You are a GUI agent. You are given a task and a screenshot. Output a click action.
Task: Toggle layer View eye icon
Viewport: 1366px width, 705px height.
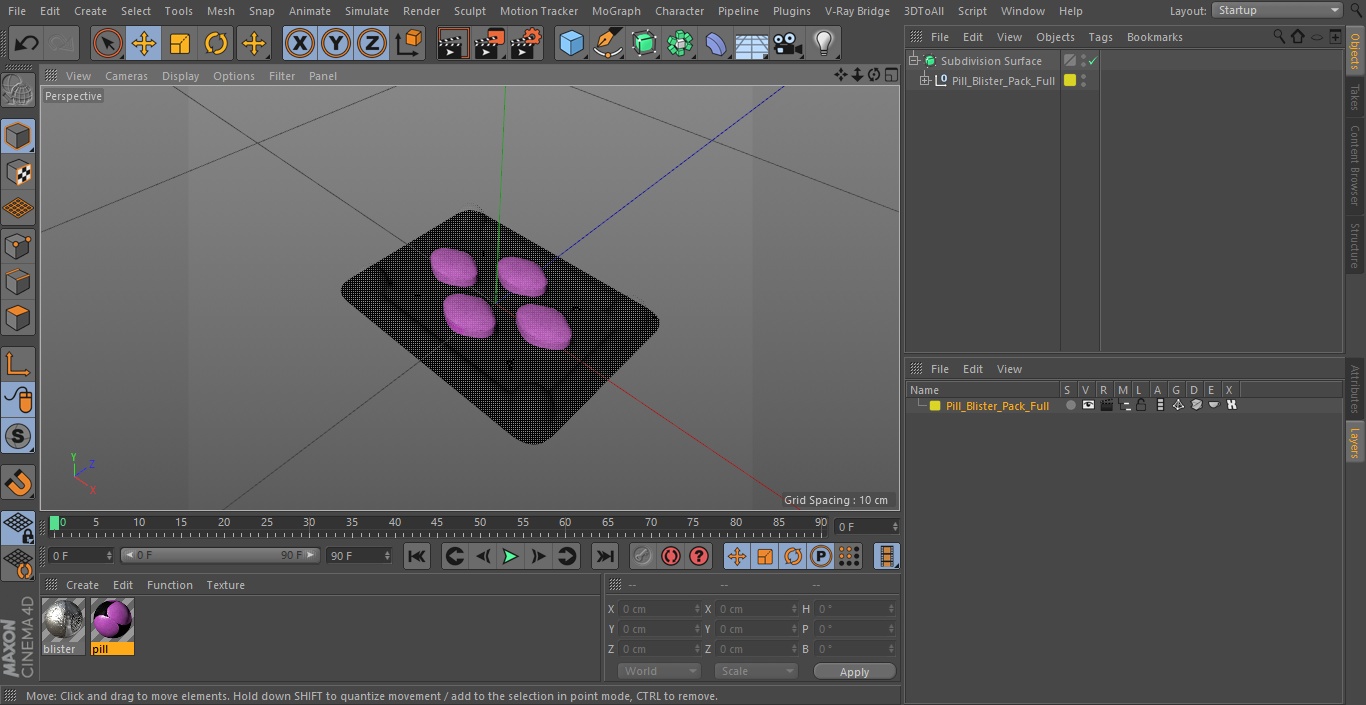click(1088, 405)
